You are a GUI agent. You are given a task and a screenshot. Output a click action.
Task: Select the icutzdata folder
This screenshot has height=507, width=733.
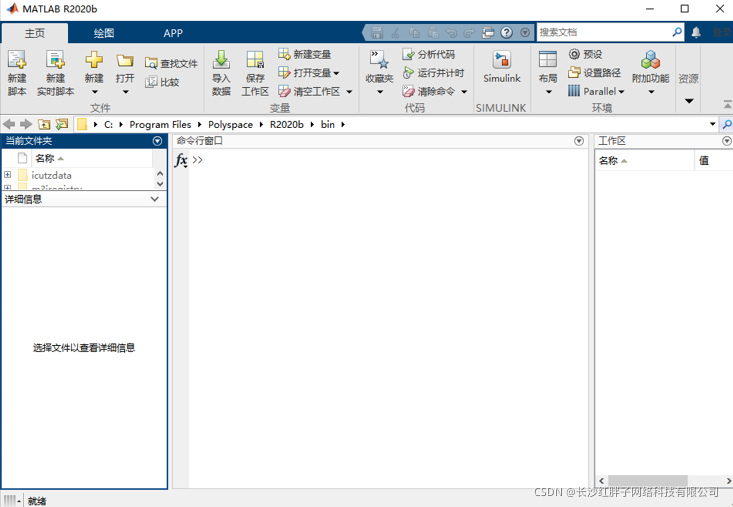[x=51, y=175]
